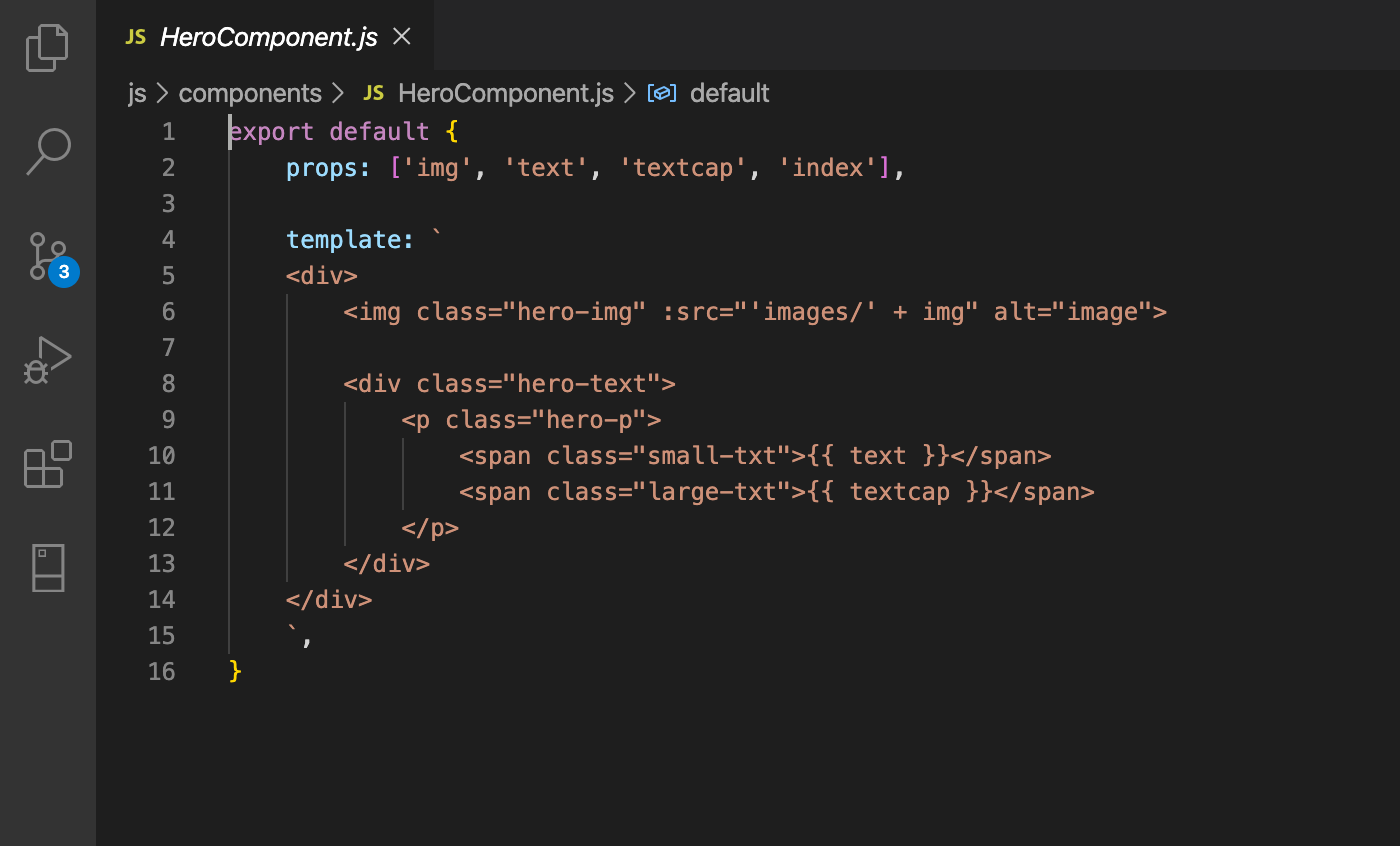Open the Remote Explorer icon
The height and width of the screenshot is (846, 1400).
click(47, 568)
